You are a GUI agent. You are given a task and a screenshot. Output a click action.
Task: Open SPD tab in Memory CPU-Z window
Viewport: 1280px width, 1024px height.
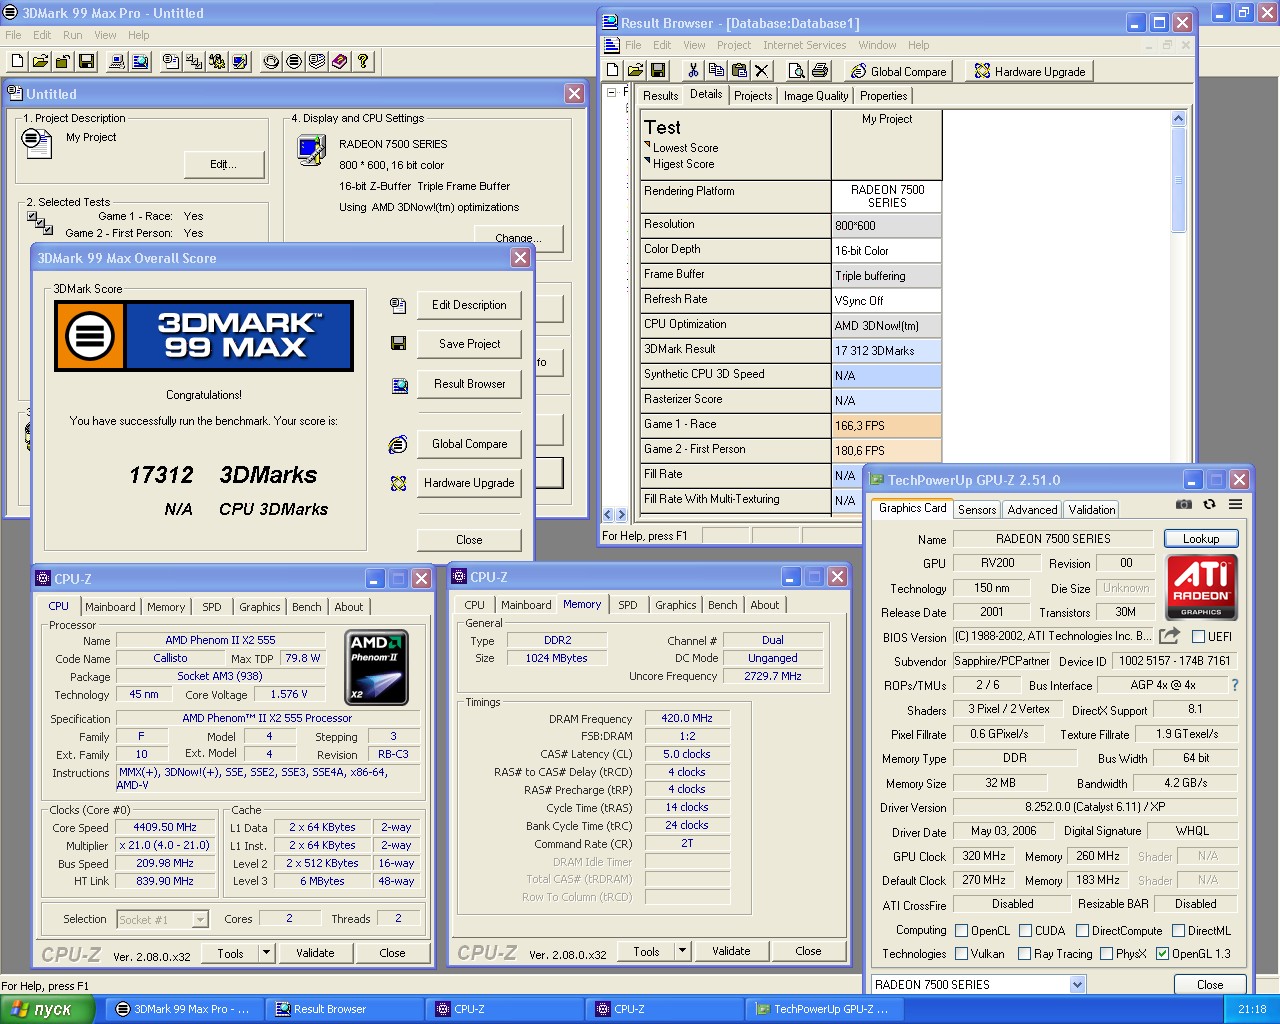click(x=628, y=605)
